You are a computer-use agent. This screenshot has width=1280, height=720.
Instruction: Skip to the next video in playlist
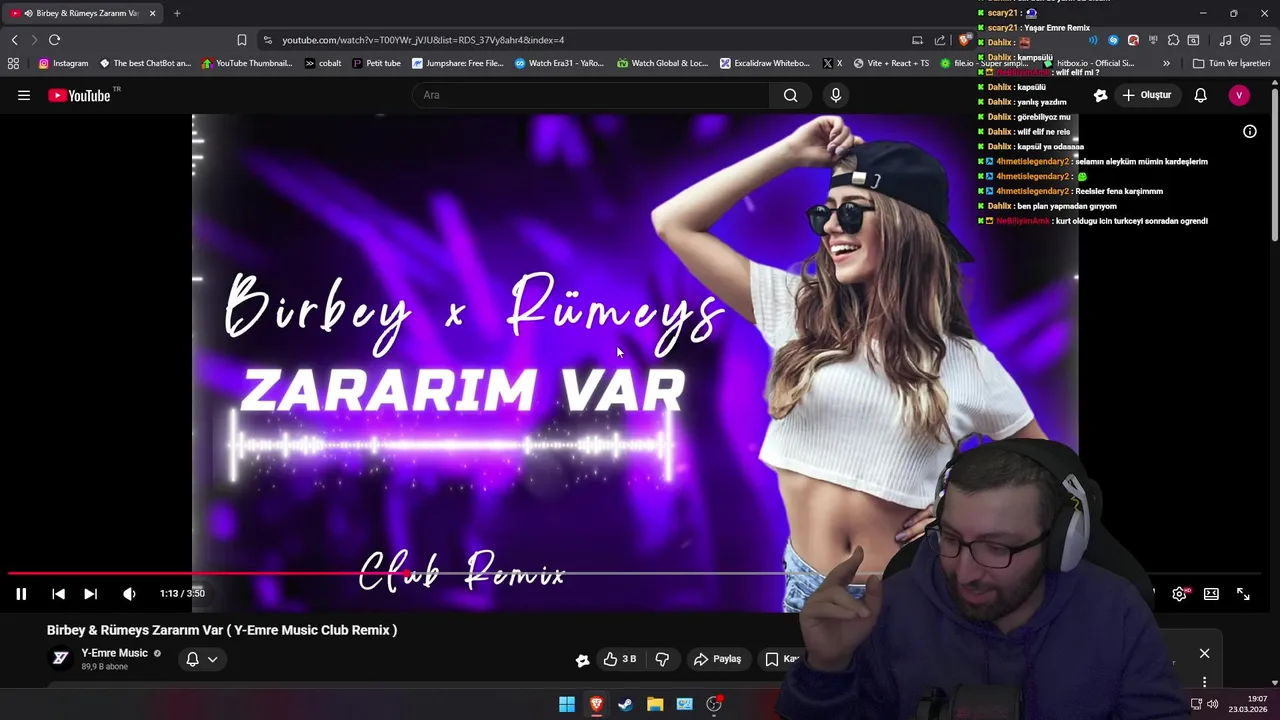pyautogui.click(x=90, y=594)
